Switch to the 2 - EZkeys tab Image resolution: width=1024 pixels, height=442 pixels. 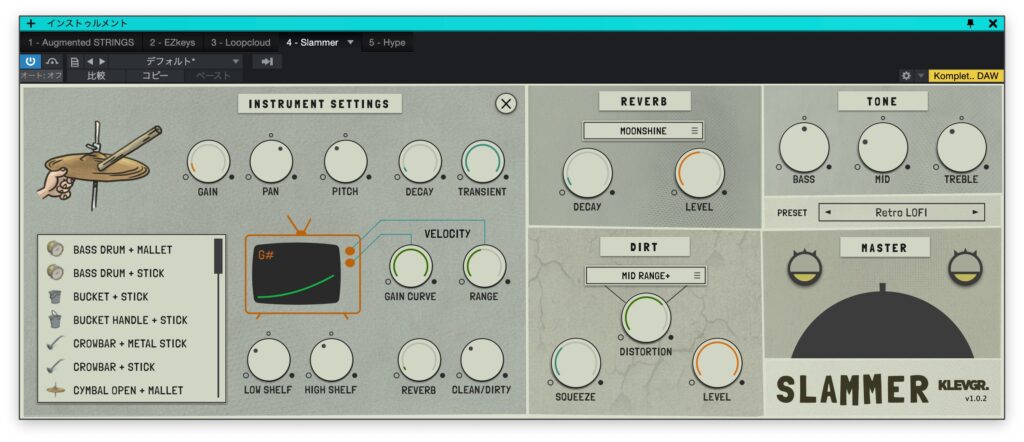(x=174, y=42)
